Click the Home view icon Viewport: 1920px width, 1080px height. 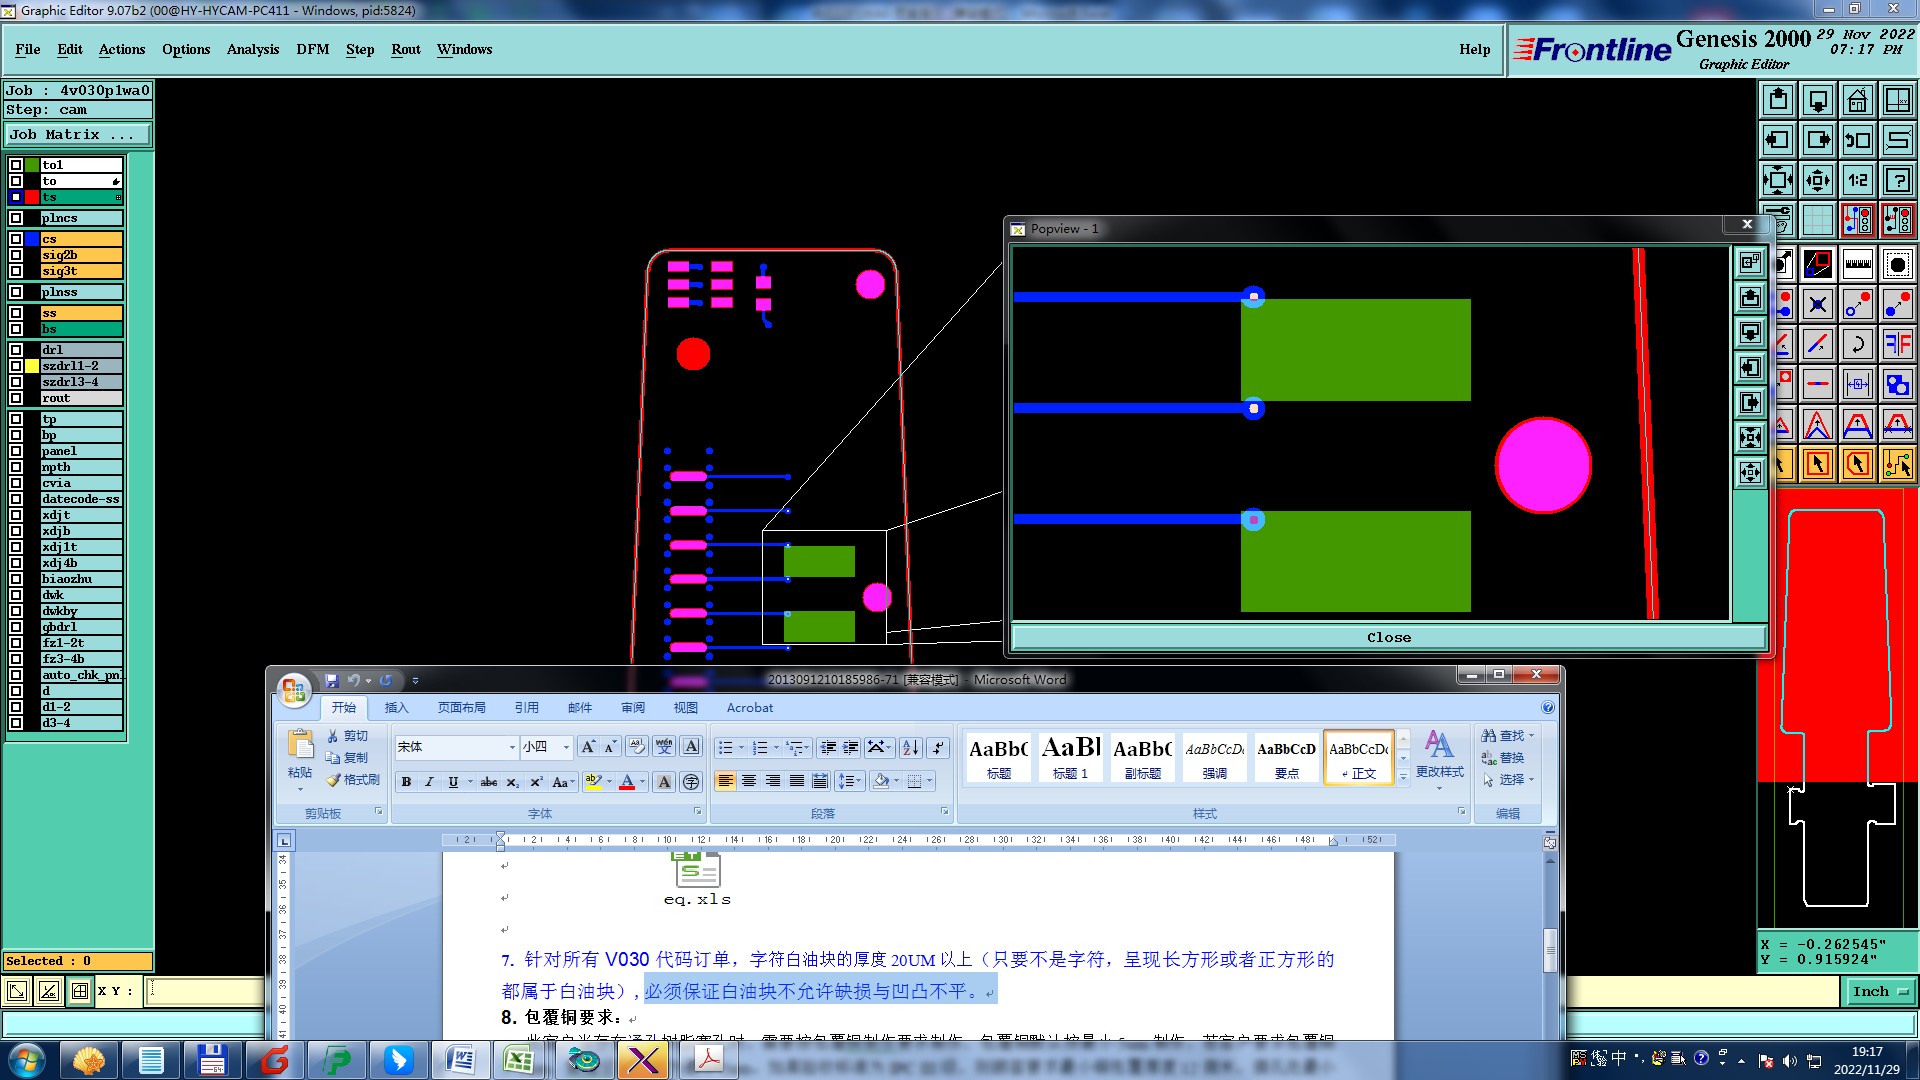[1857, 100]
